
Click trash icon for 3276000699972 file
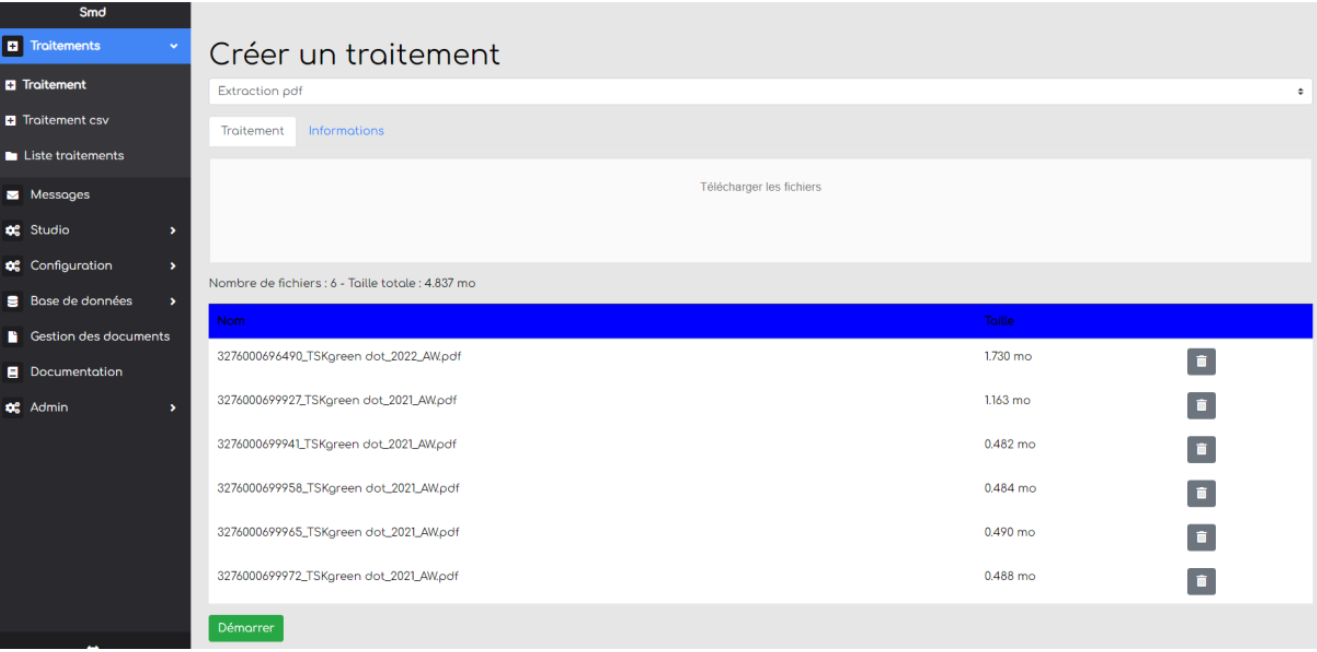coord(1201,581)
